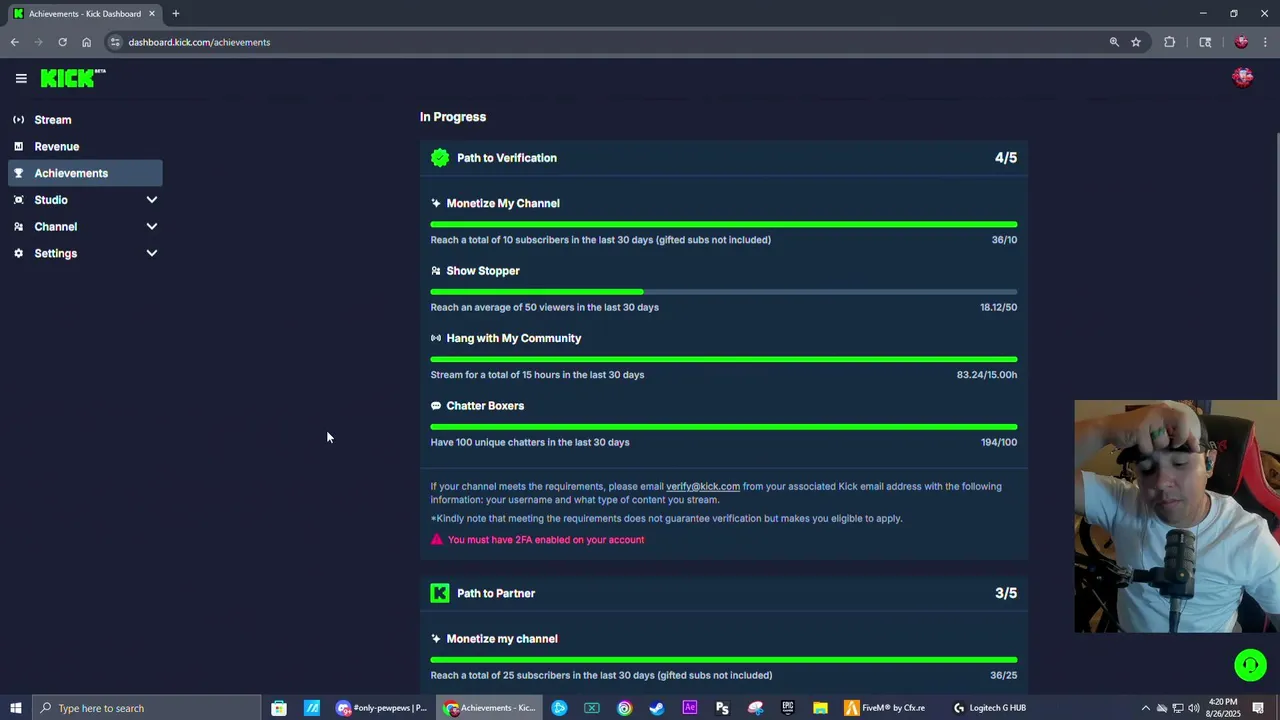
Task: Click the Path to Partner Kick icon
Action: coord(440,593)
